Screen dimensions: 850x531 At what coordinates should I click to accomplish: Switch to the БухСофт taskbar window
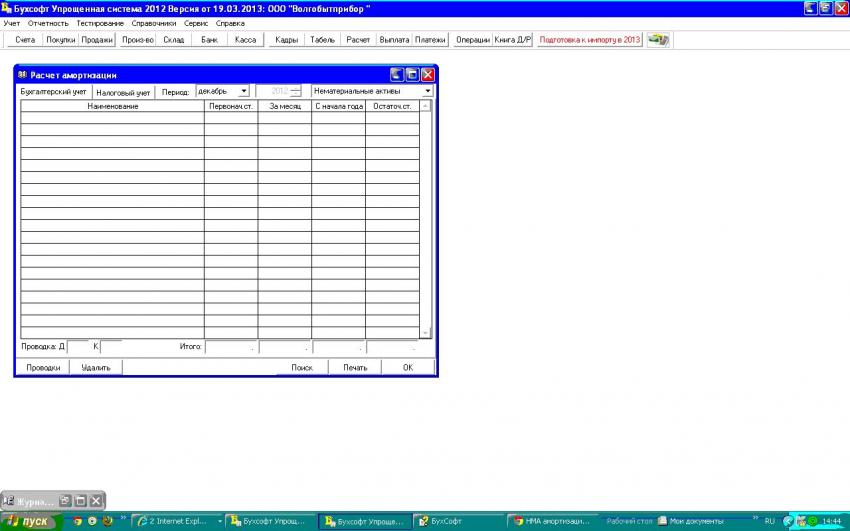[x=458, y=521]
